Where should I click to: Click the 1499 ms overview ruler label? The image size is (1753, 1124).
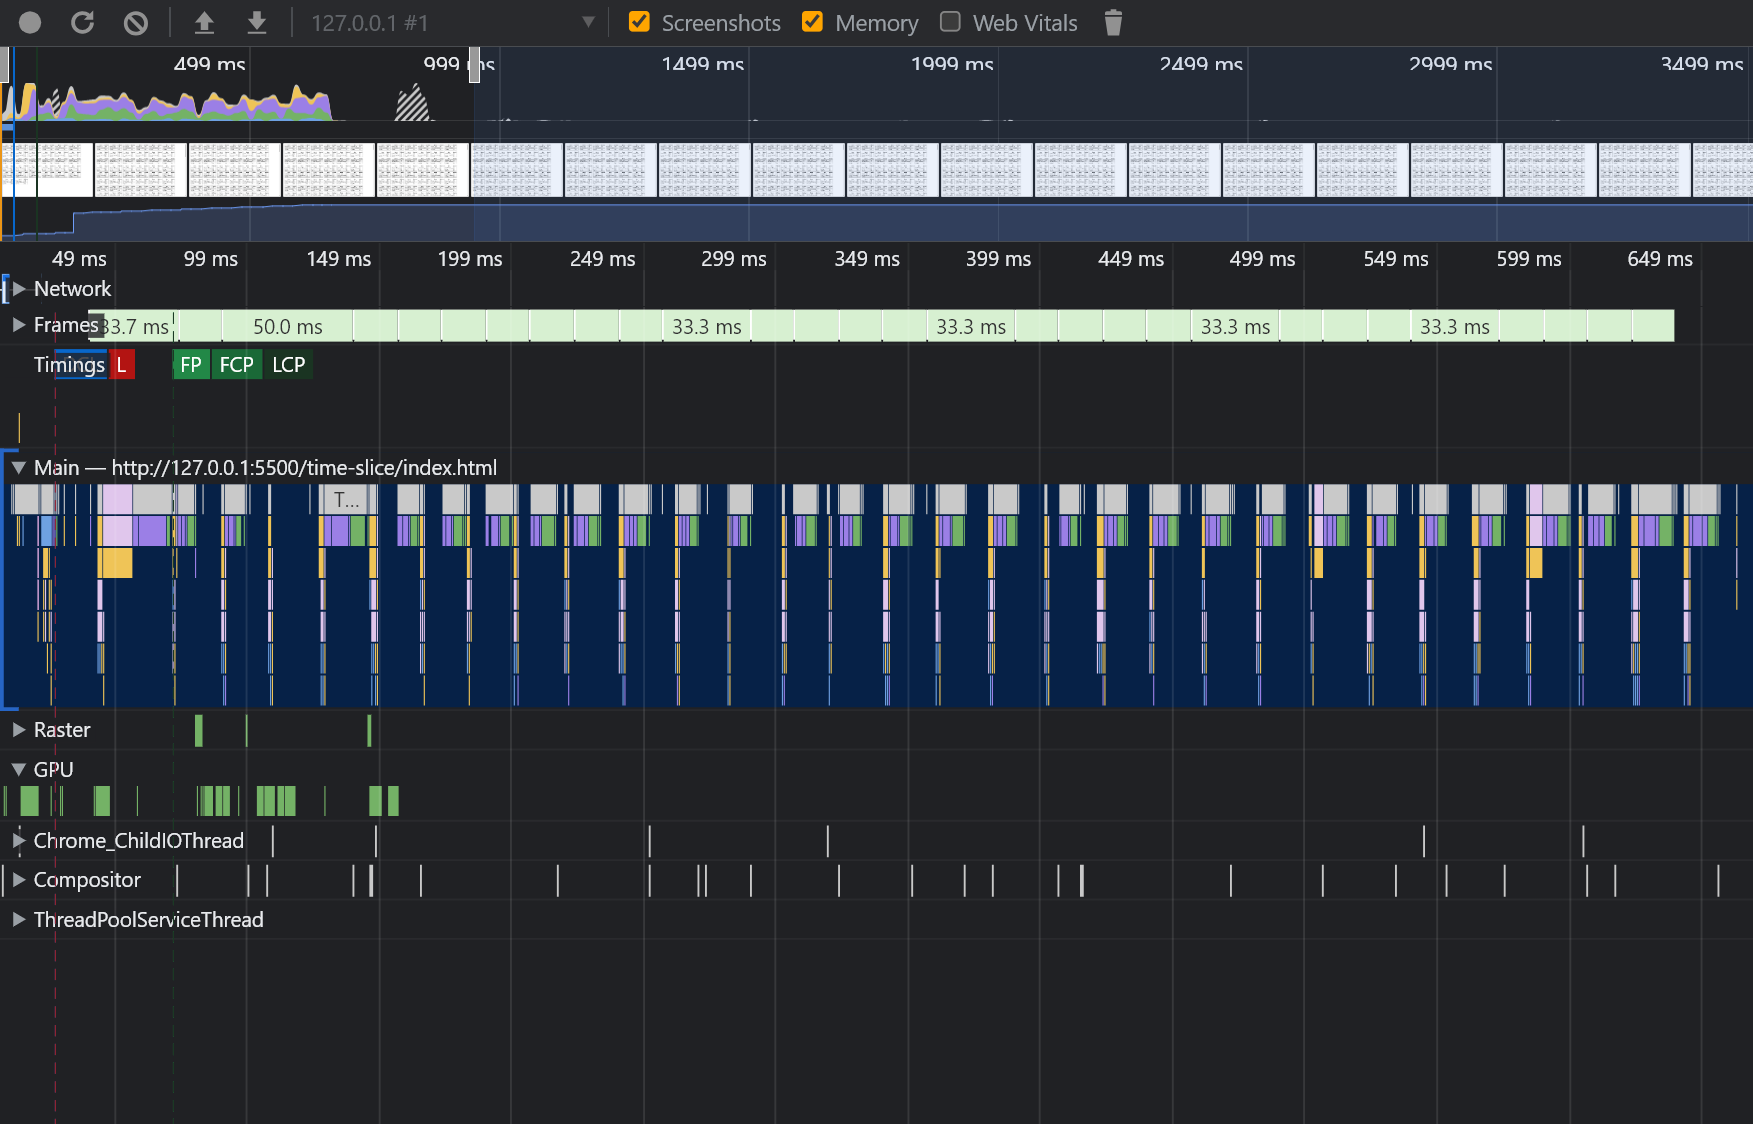[703, 64]
